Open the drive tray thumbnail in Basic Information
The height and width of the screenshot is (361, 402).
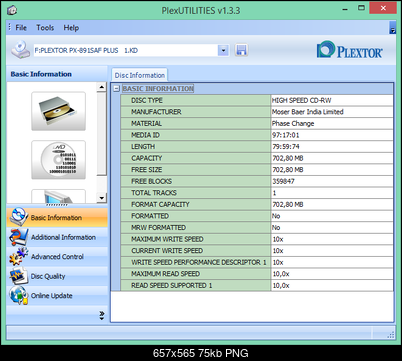point(58,111)
